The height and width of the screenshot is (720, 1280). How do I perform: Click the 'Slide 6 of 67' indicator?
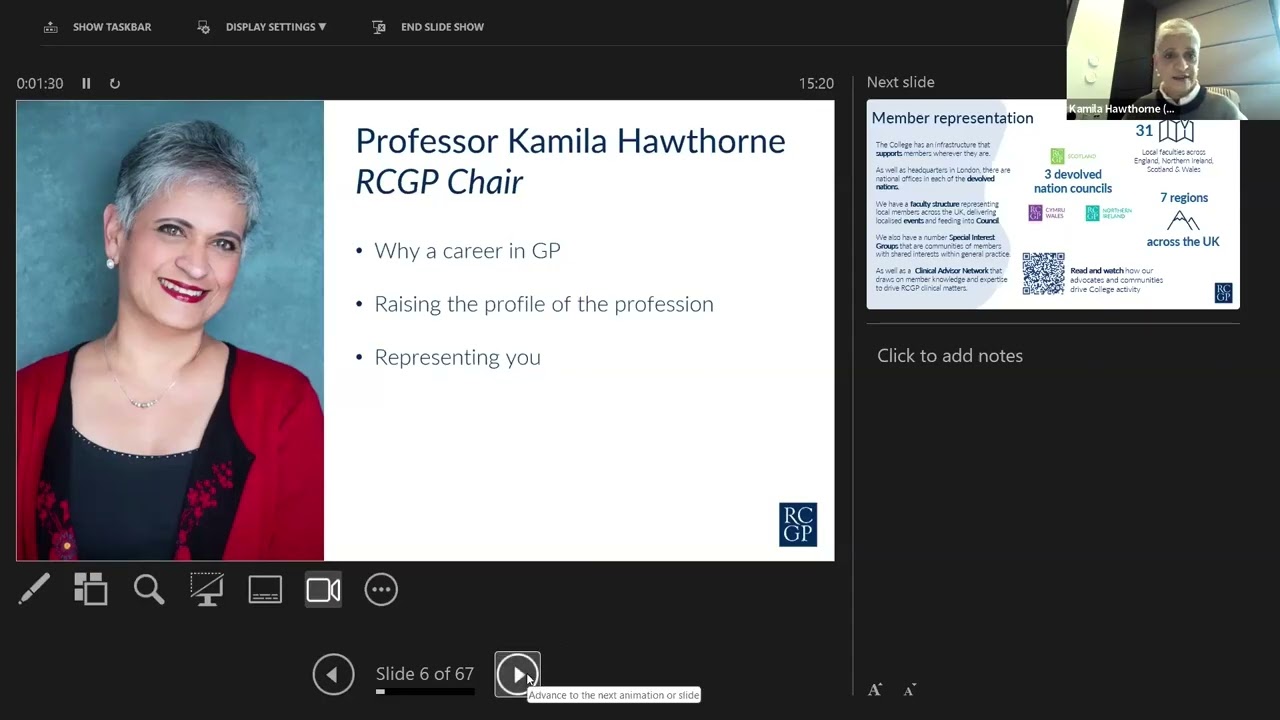pyautogui.click(x=425, y=674)
